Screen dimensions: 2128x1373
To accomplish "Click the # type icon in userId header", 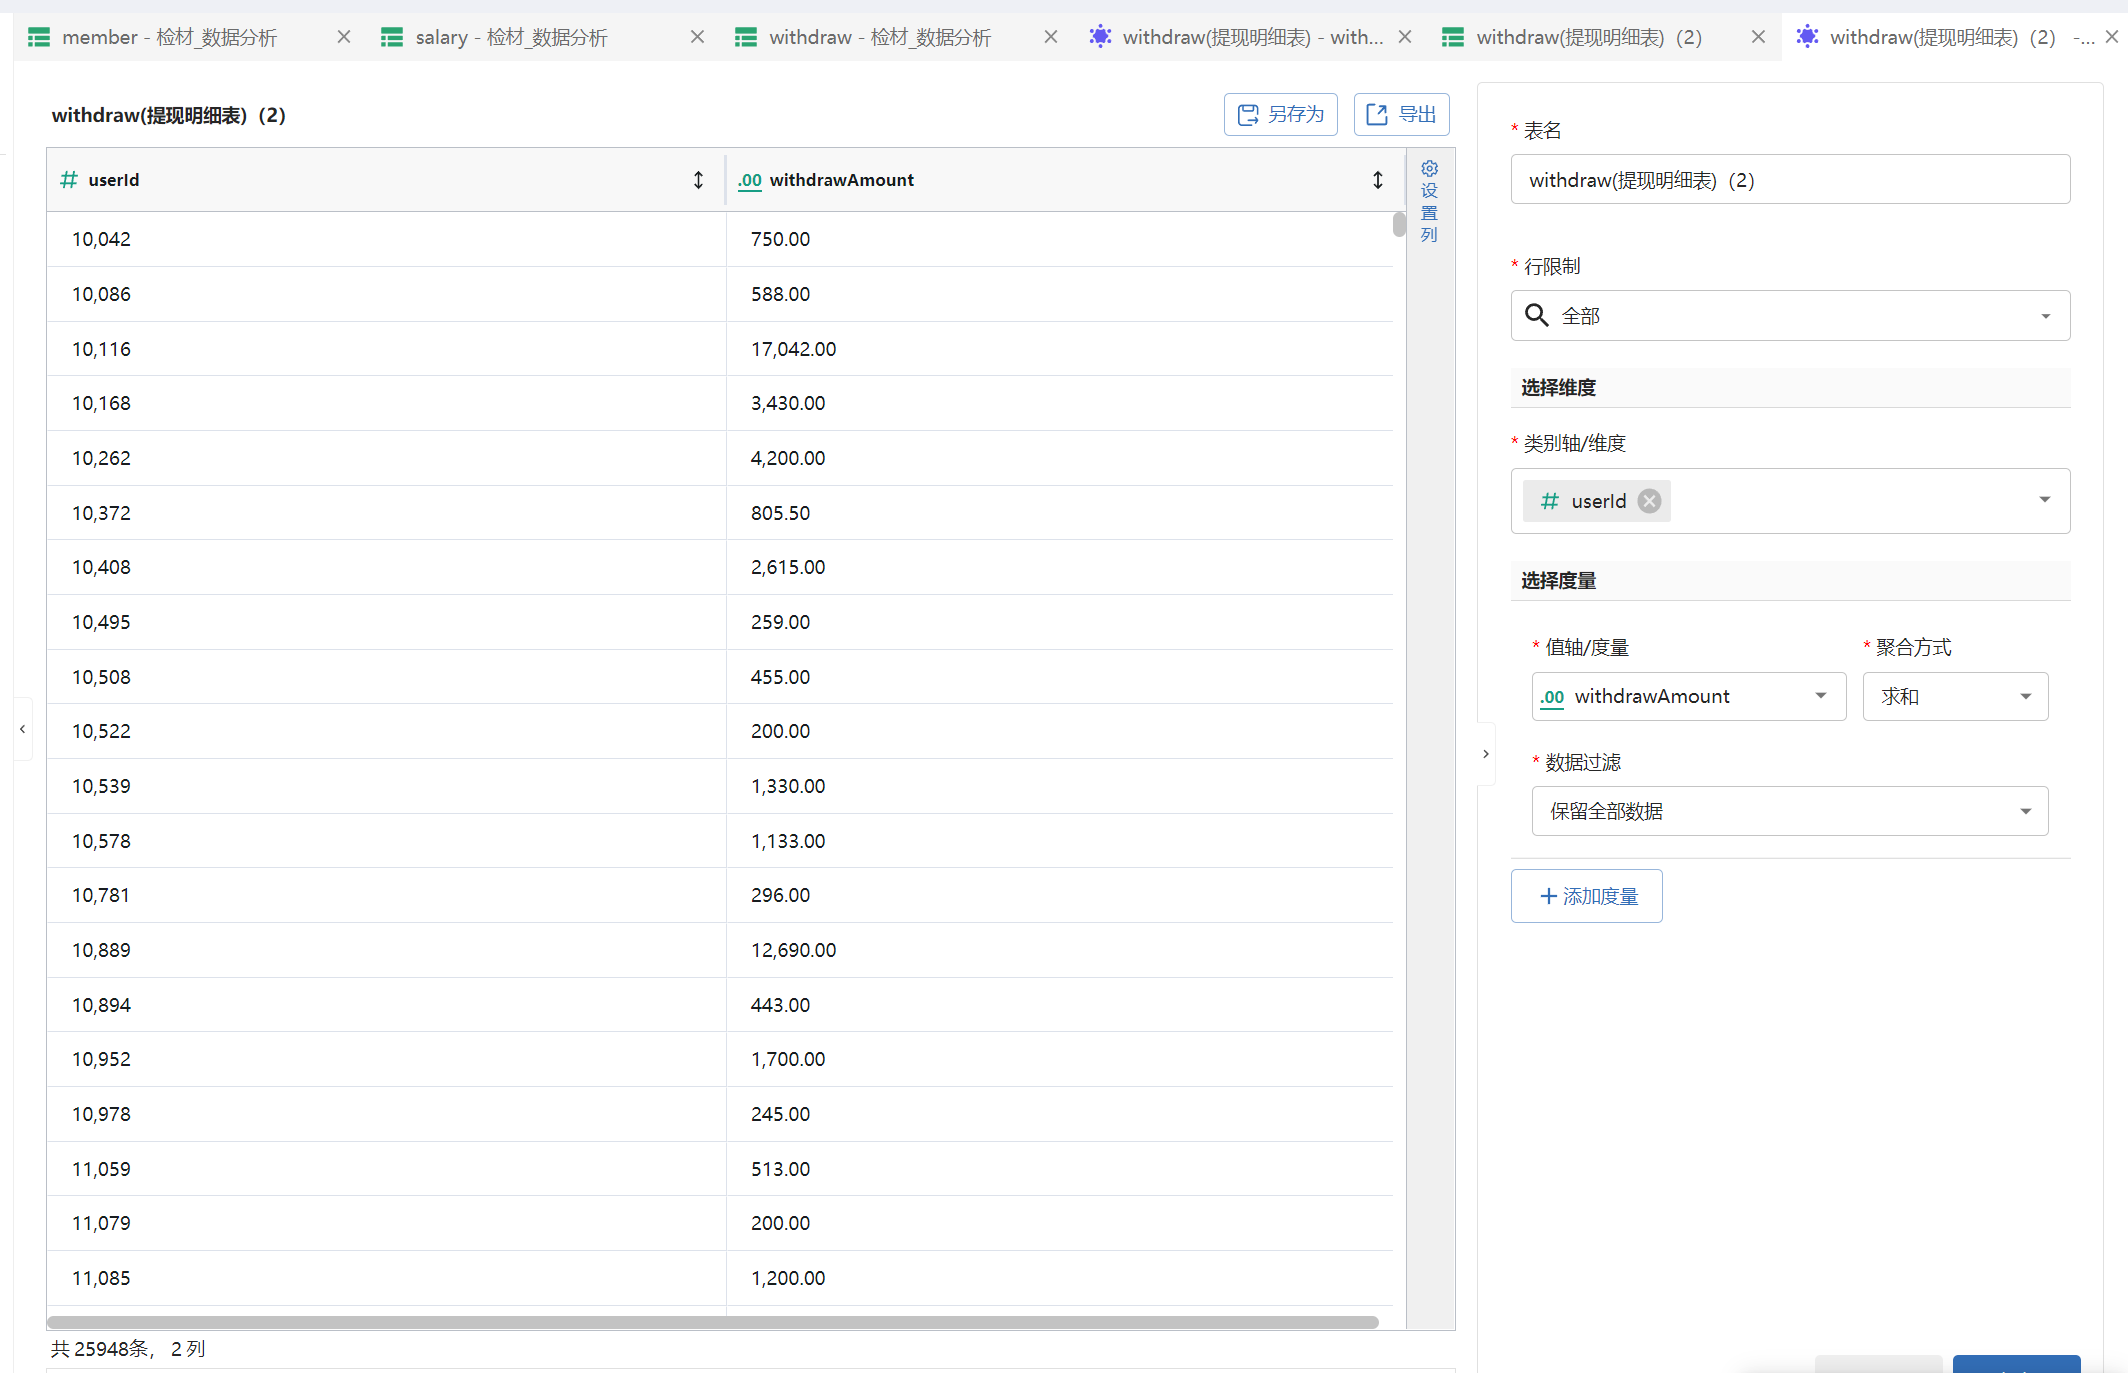I will tap(69, 180).
